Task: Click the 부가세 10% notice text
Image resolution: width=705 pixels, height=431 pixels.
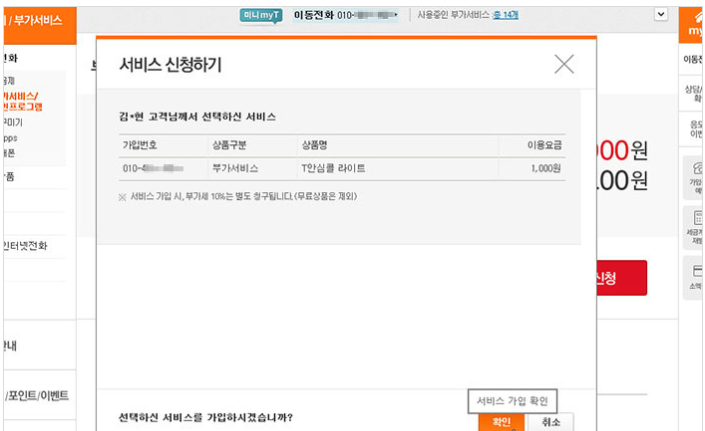Action: pyautogui.click(x=238, y=196)
